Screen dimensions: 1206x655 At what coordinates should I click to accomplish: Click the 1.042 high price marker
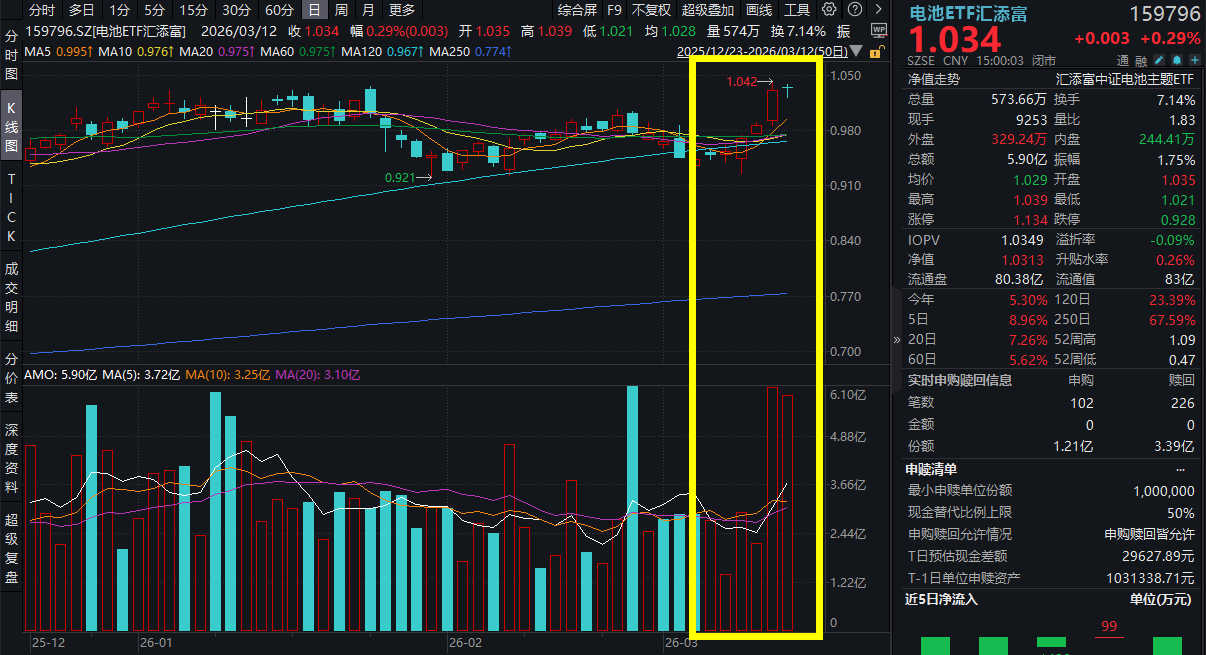(x=741, y=82)
